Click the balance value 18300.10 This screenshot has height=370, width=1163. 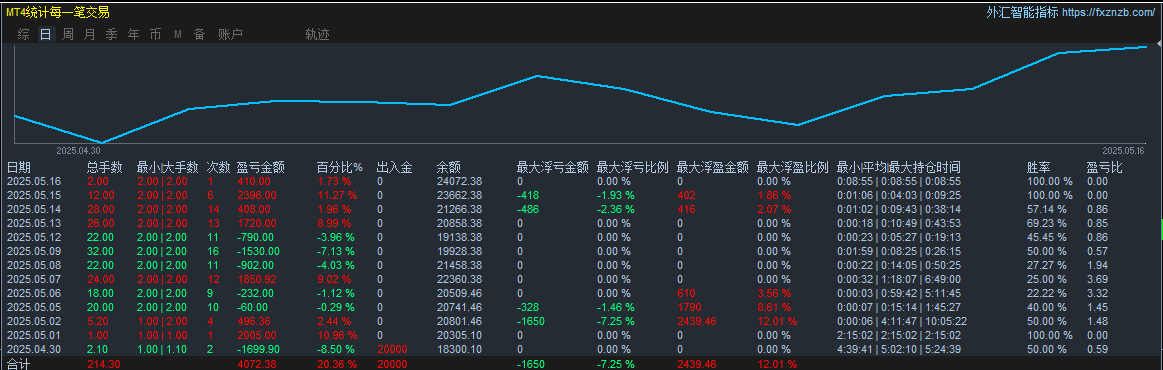(459, 349)
